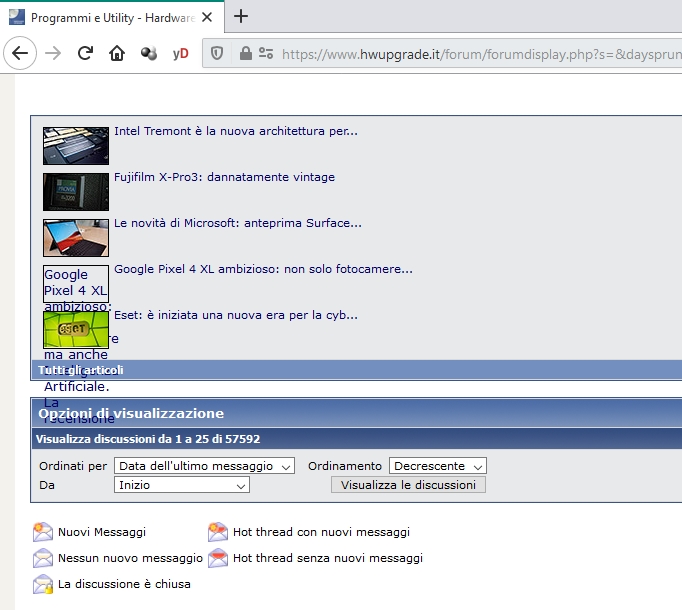This screenshot has width=682, height=610.
Task: Expand the Da Inizio dropdown
Action: point(181,485)
